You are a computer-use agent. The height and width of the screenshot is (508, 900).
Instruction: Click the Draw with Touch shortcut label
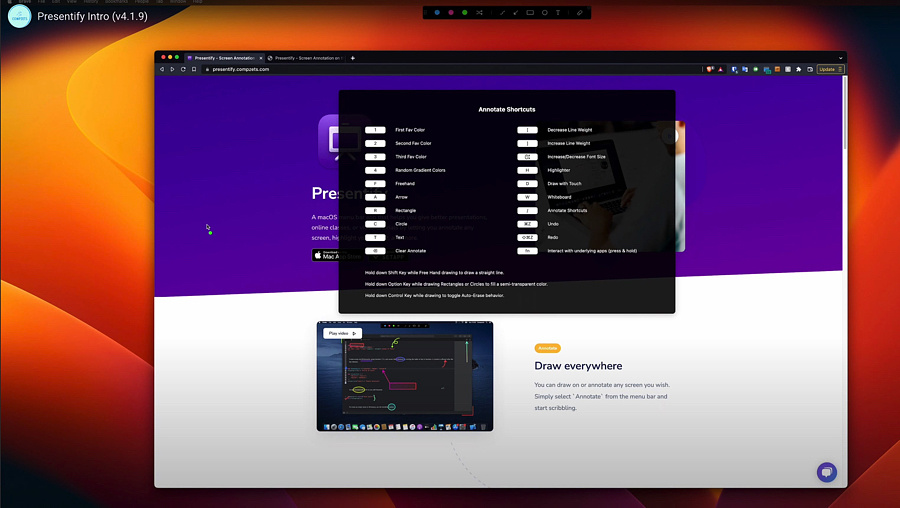tap(564, 184)
